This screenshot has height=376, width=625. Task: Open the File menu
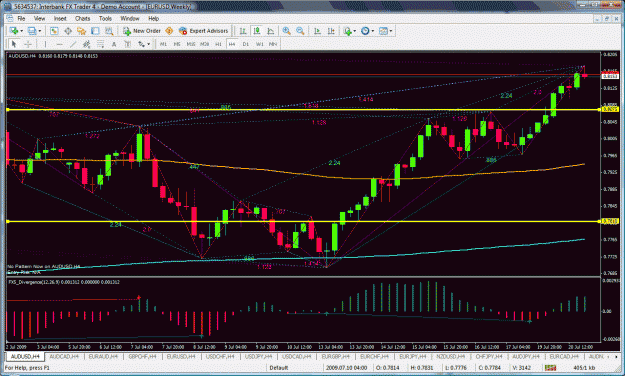[21, 19]
